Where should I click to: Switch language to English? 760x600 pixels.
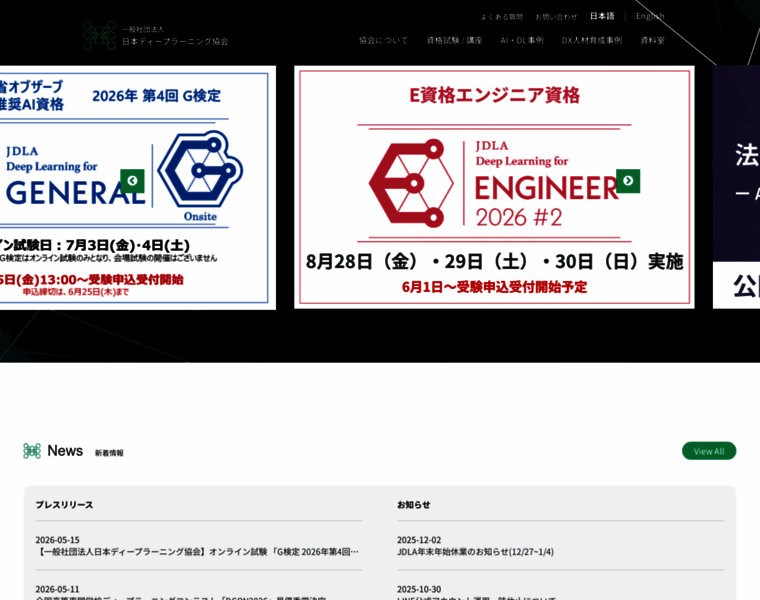(x=650, y=16)
